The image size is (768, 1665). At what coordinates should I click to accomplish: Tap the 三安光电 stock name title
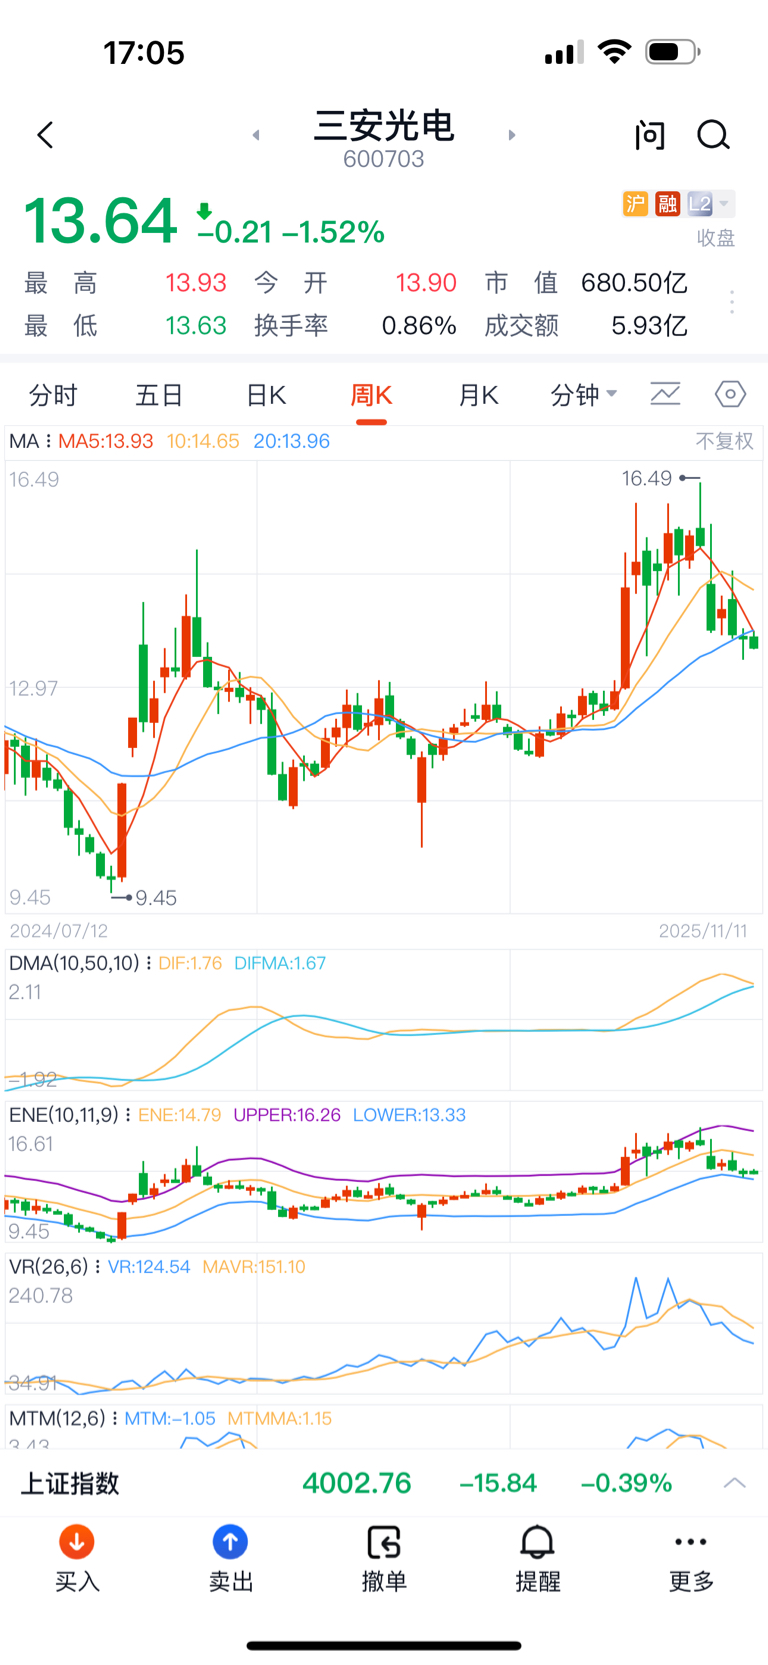[x=384, y=126]
